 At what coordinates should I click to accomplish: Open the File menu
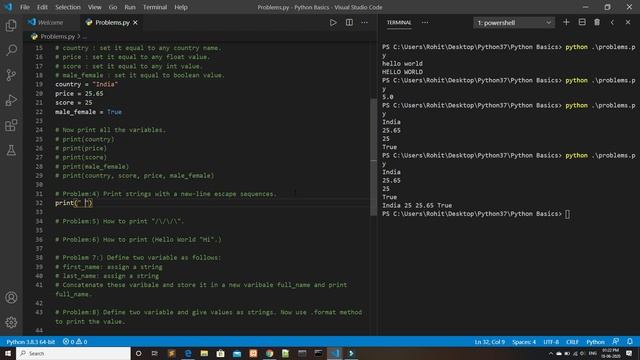[25, 7]
